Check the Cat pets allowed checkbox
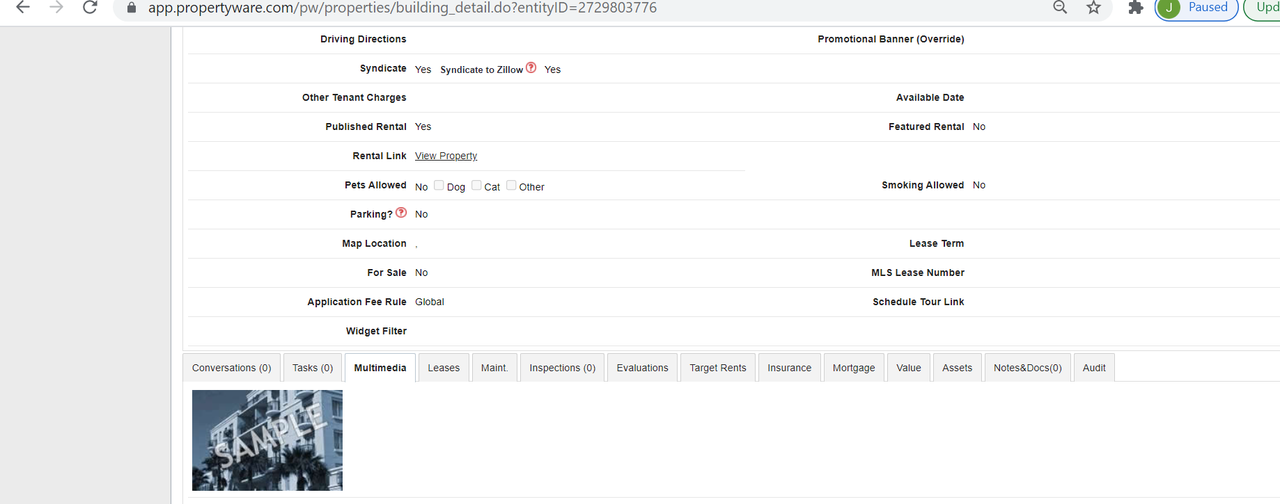The height and width of the screenshot is (504, 1280). click(x=477, y=186)
